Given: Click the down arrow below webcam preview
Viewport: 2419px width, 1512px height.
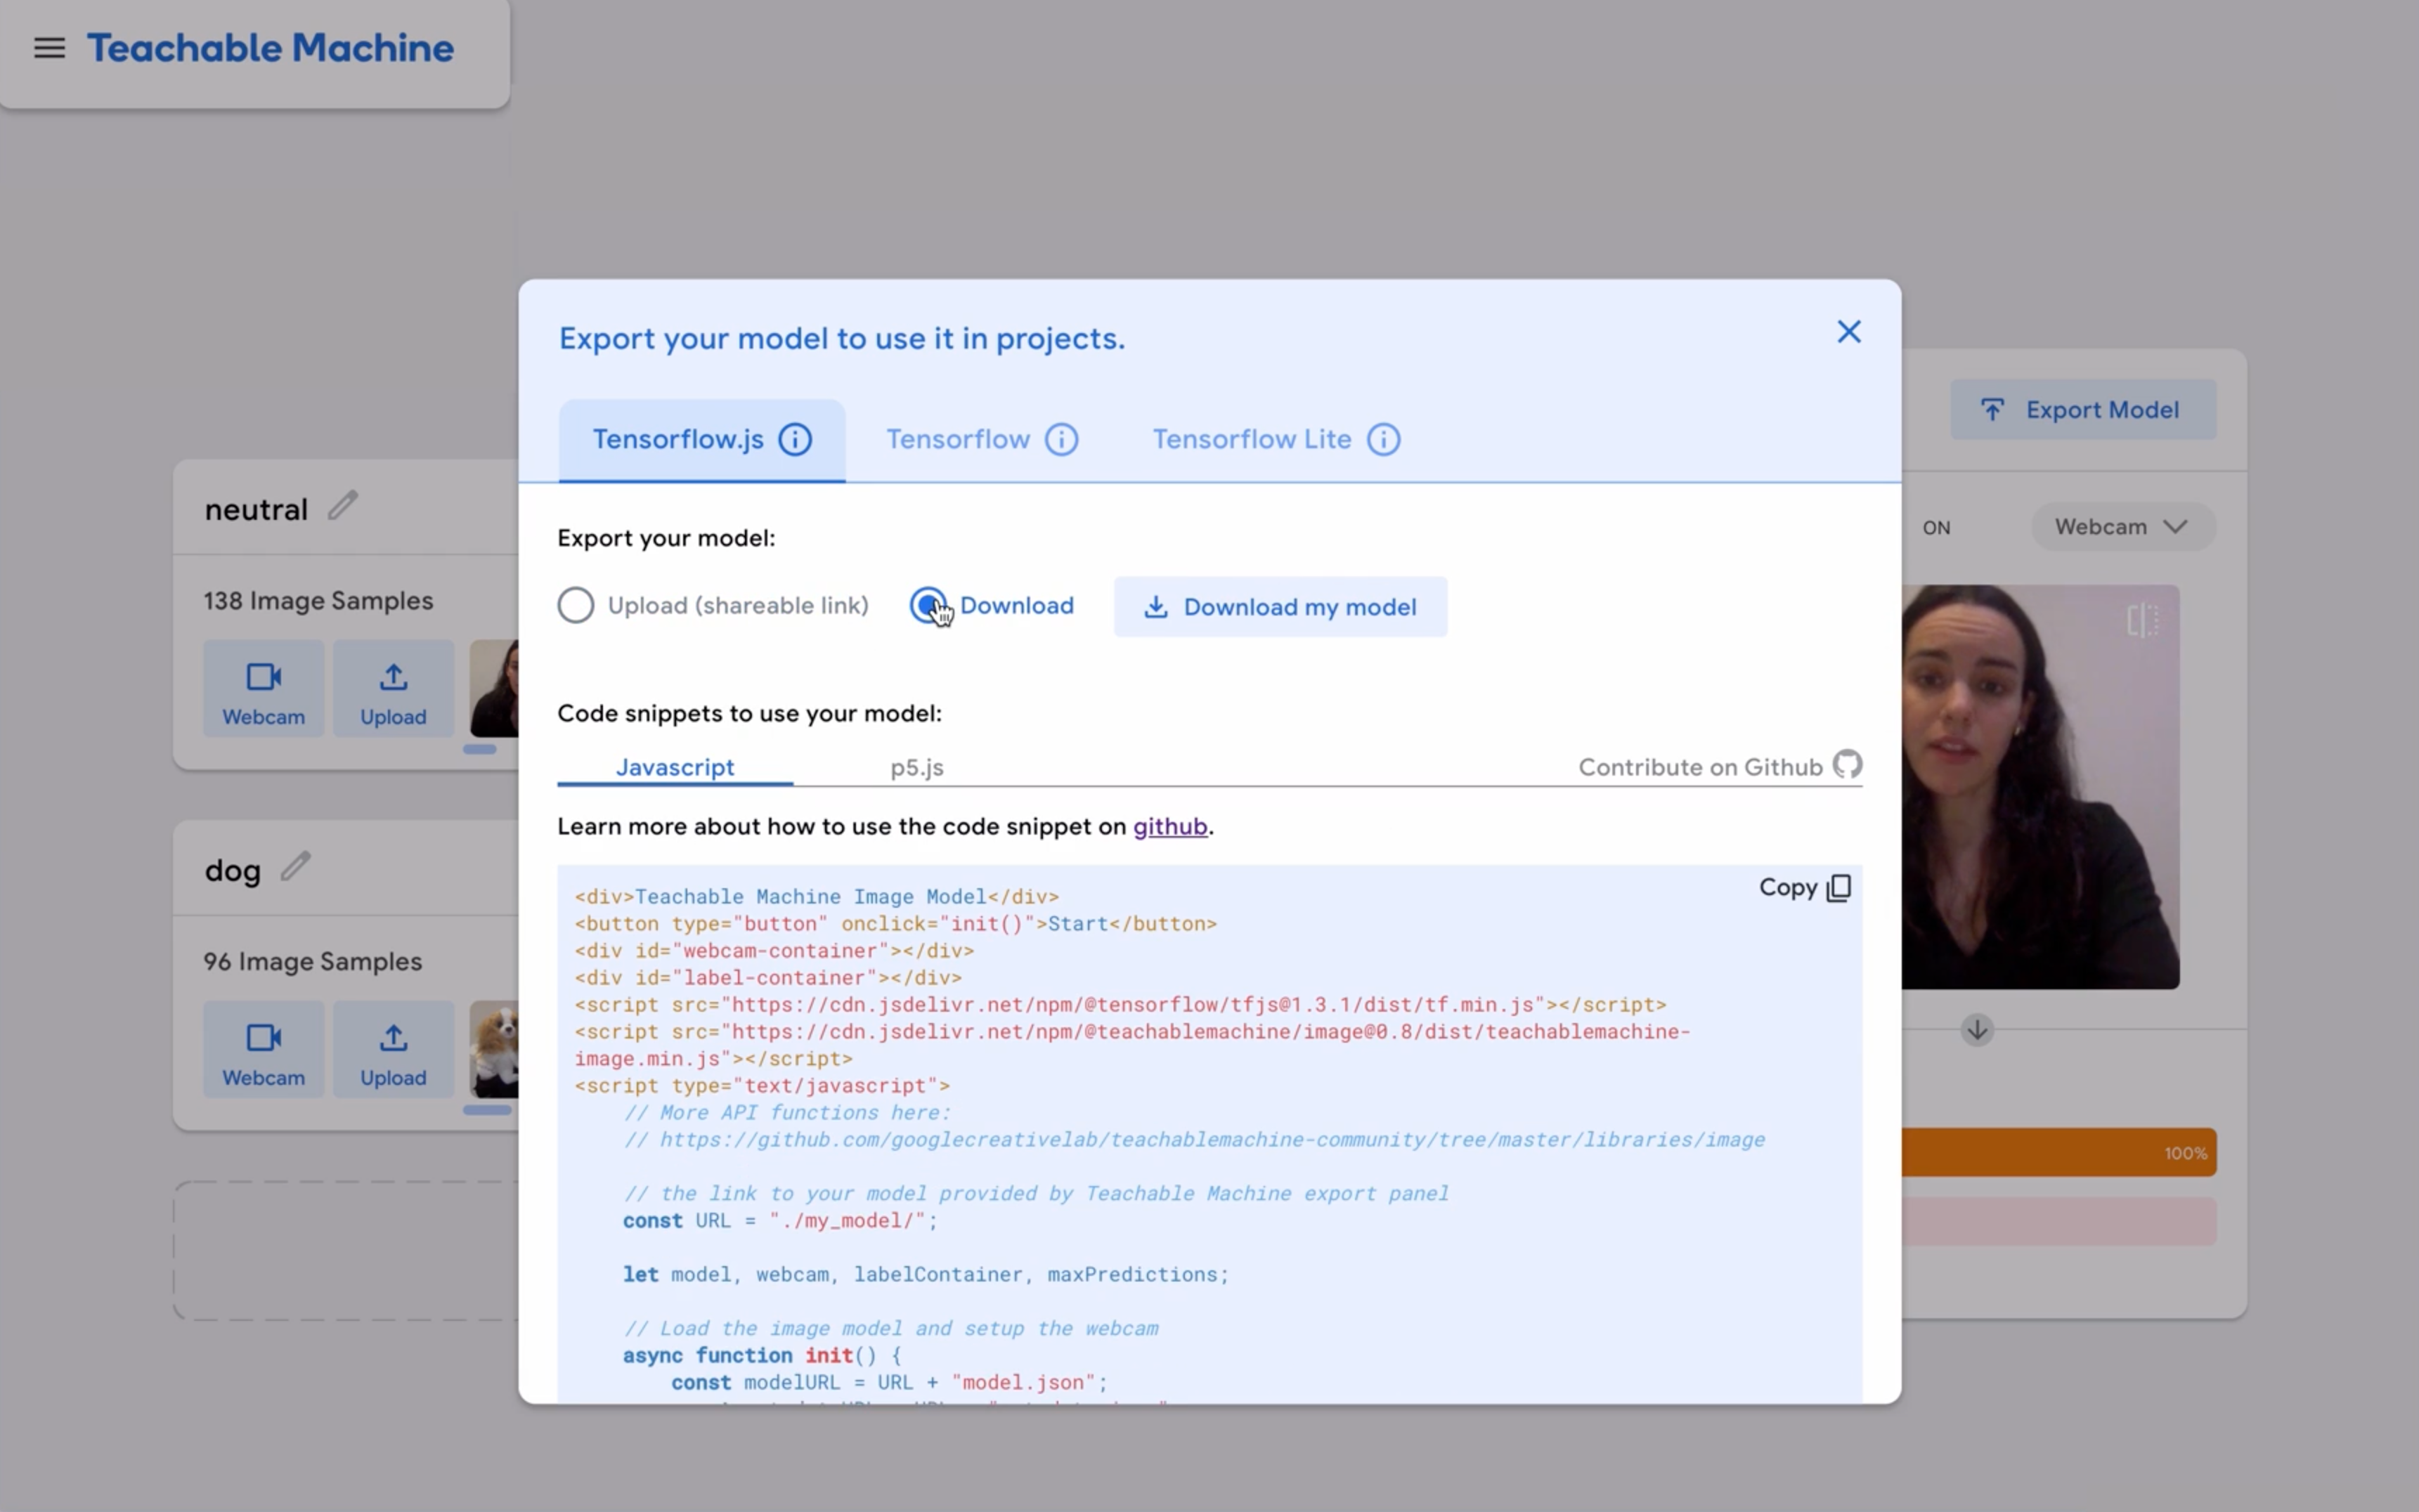Looking at the screenshot, I should coord(1976,1030).
